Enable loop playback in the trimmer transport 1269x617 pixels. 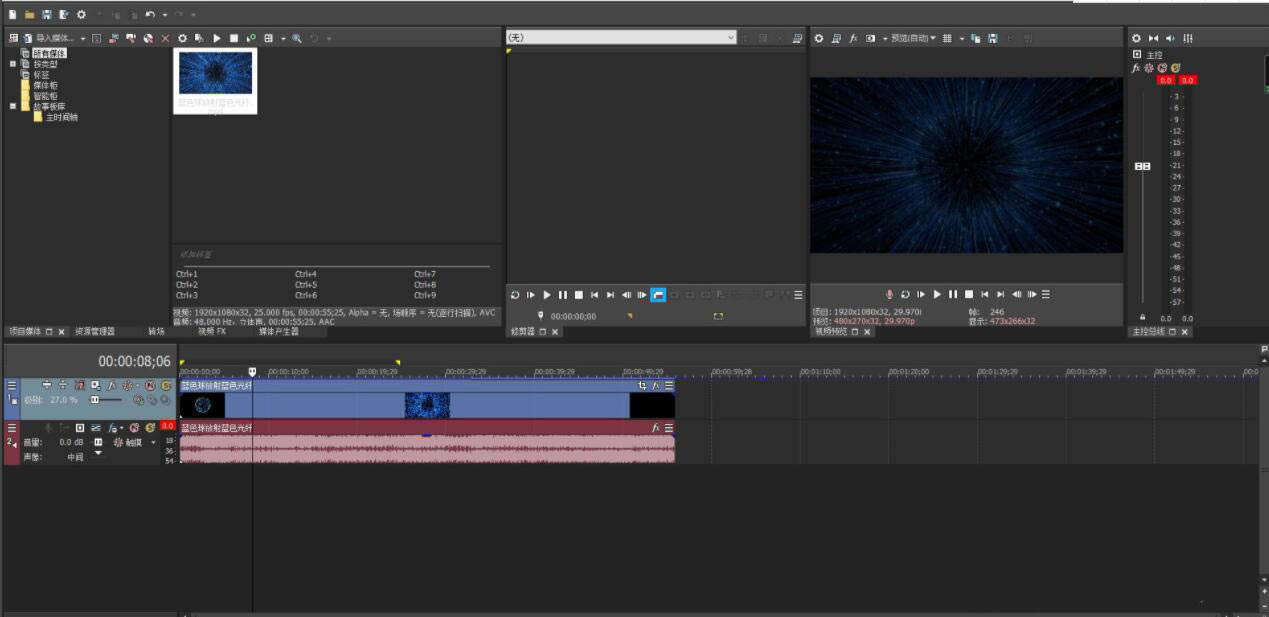[659, 295]
